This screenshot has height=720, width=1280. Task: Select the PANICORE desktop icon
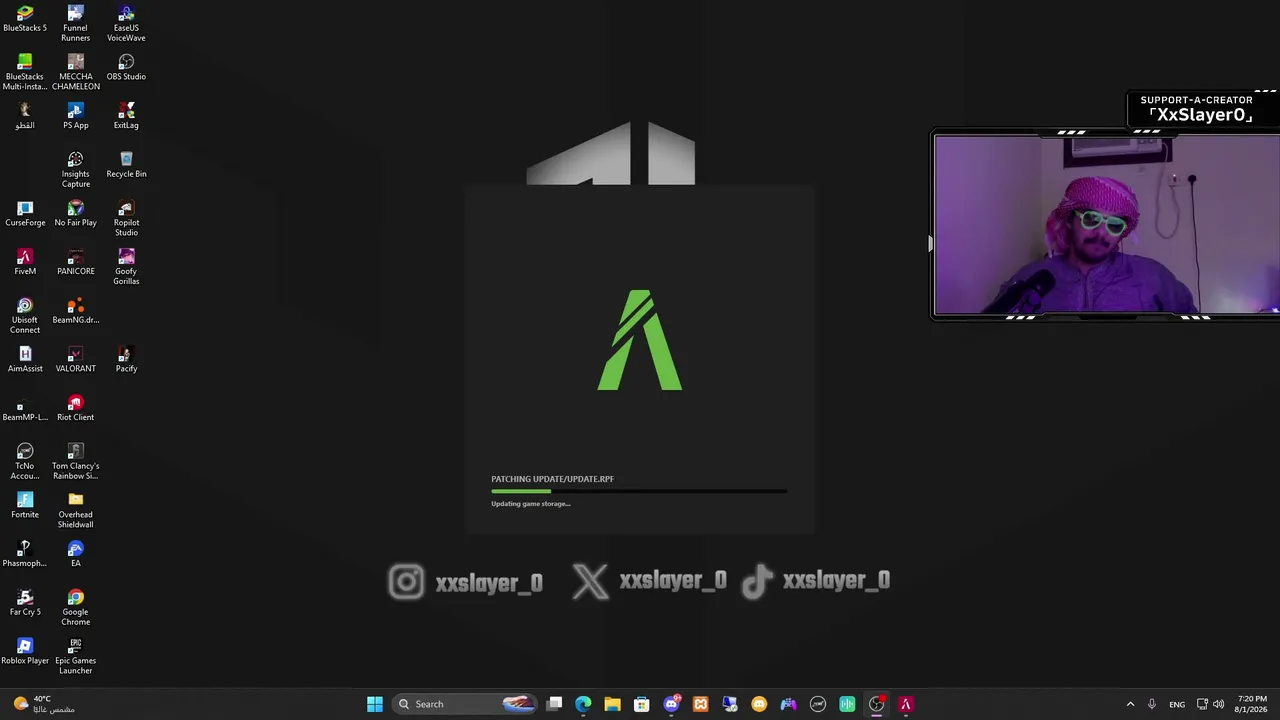point(76,262)
